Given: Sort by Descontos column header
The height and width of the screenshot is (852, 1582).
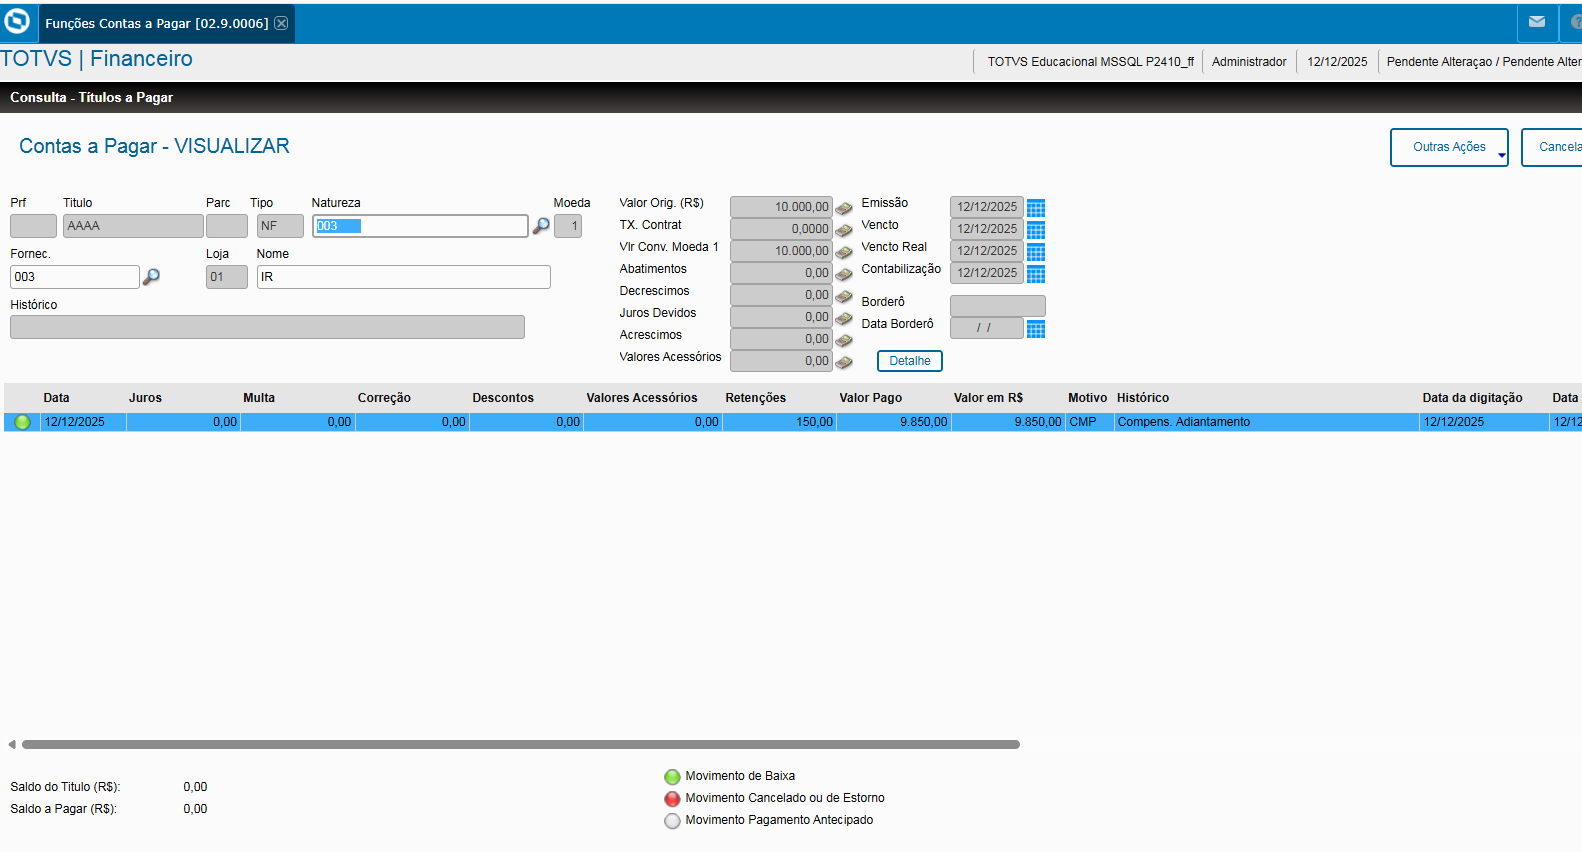Looking at the screenshot, I should pyautogui.click(x=503, y=398).
